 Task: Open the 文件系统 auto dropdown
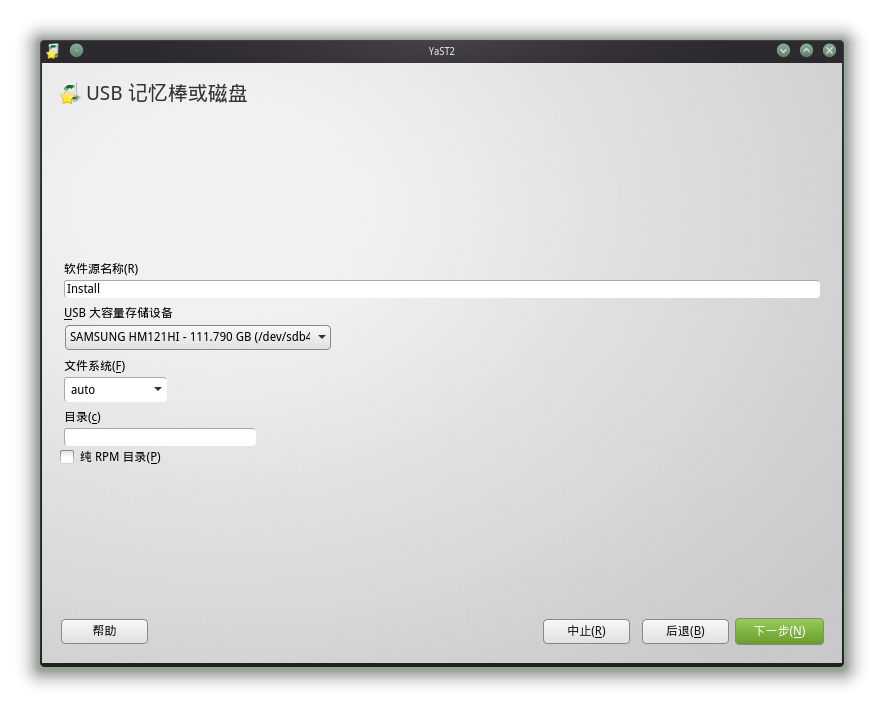coord(116,390)
